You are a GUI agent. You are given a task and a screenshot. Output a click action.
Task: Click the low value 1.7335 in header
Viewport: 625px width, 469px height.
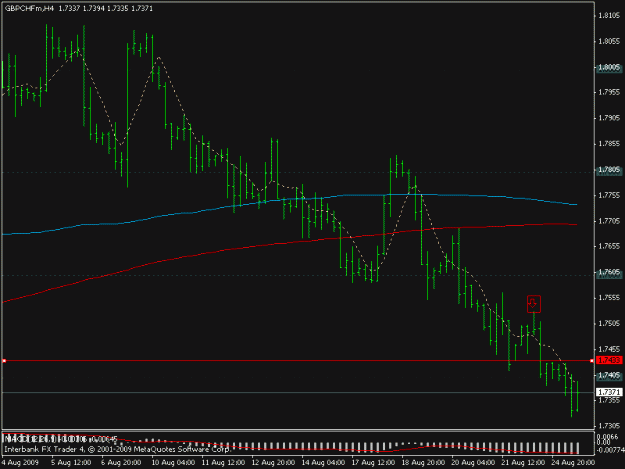pos(118,8)
